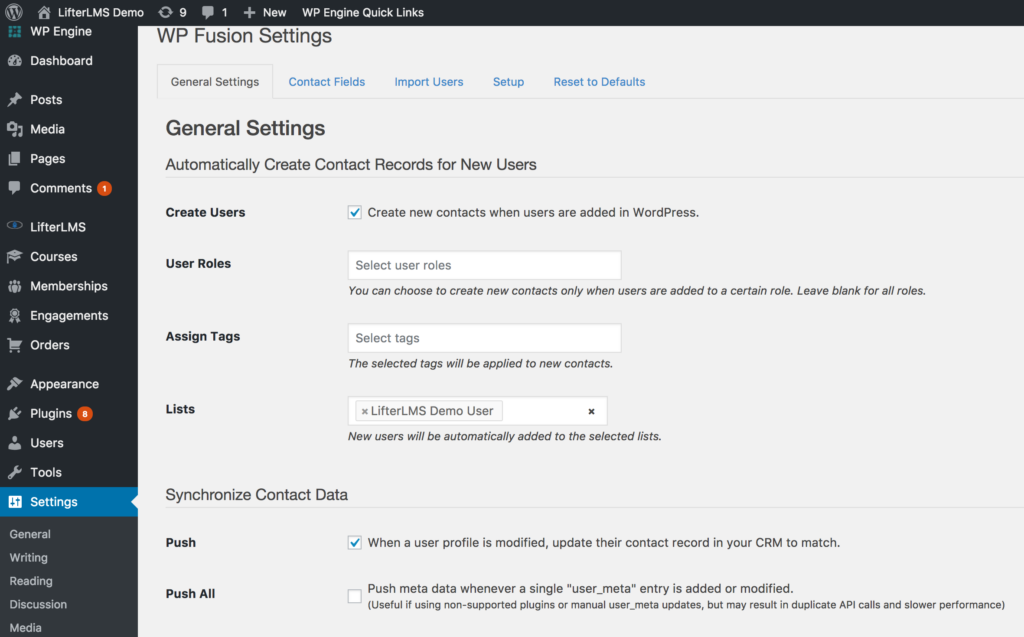Switch to the Import Users tab

click(428, 82)
